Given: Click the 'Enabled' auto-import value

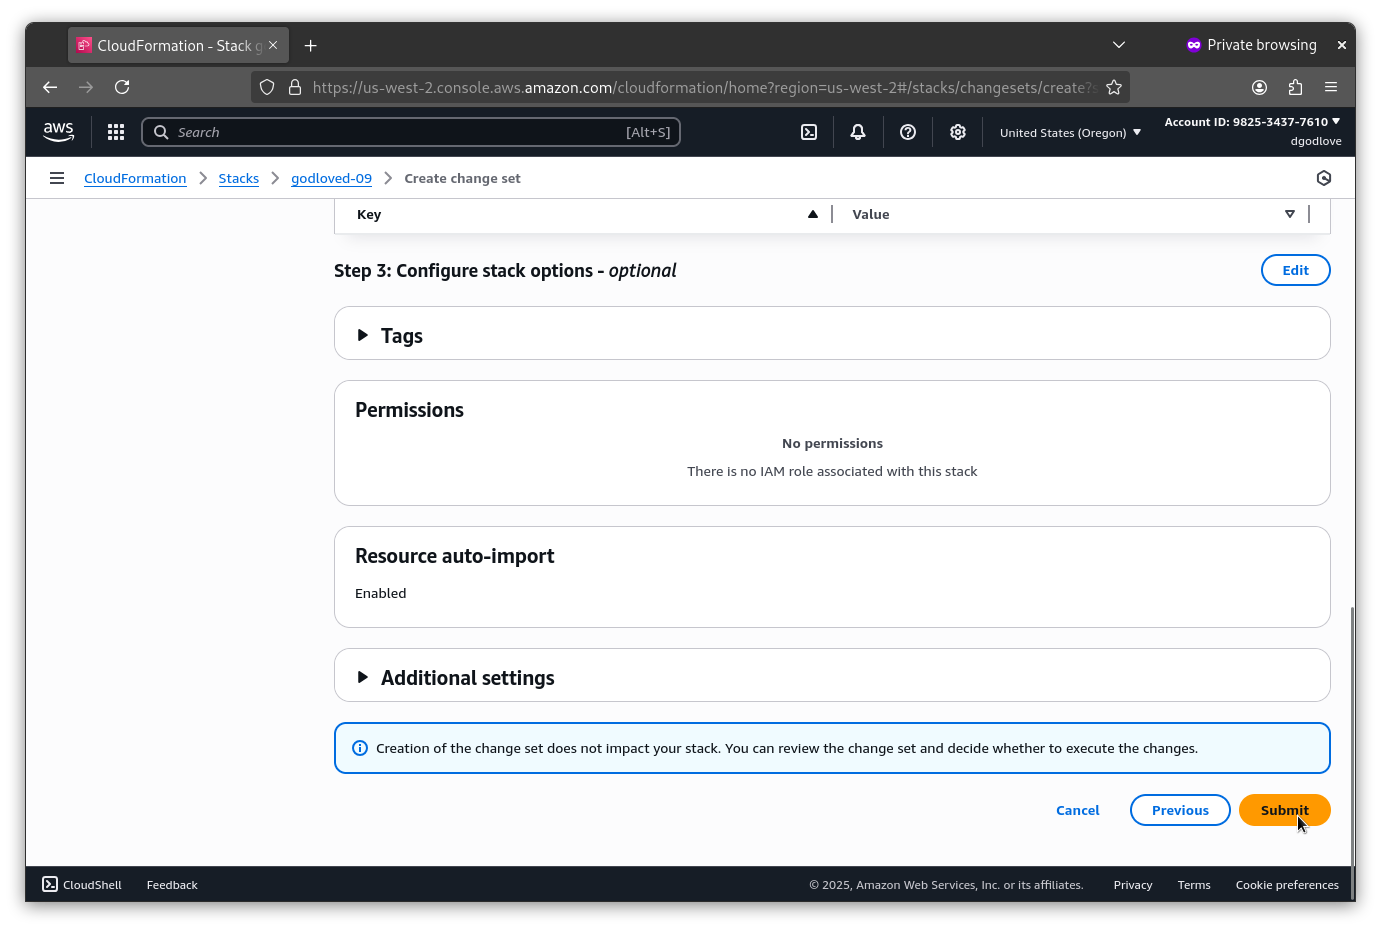Looking at the screenshot, I should pos(381,593).
